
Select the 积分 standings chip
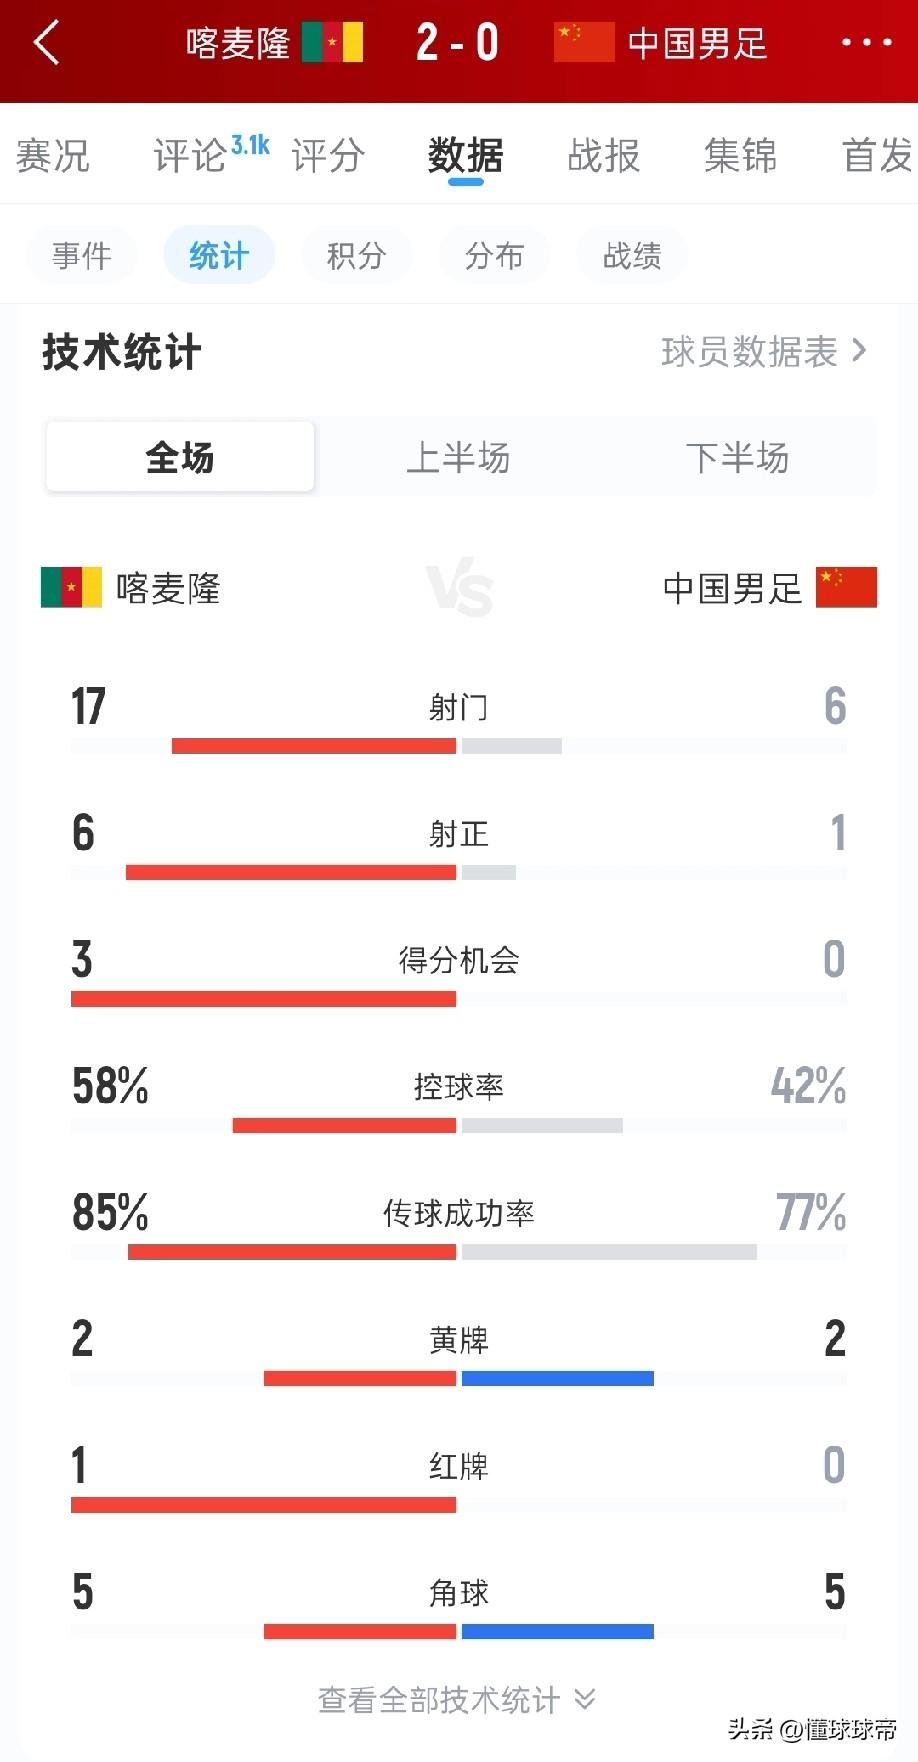[356, 256]
